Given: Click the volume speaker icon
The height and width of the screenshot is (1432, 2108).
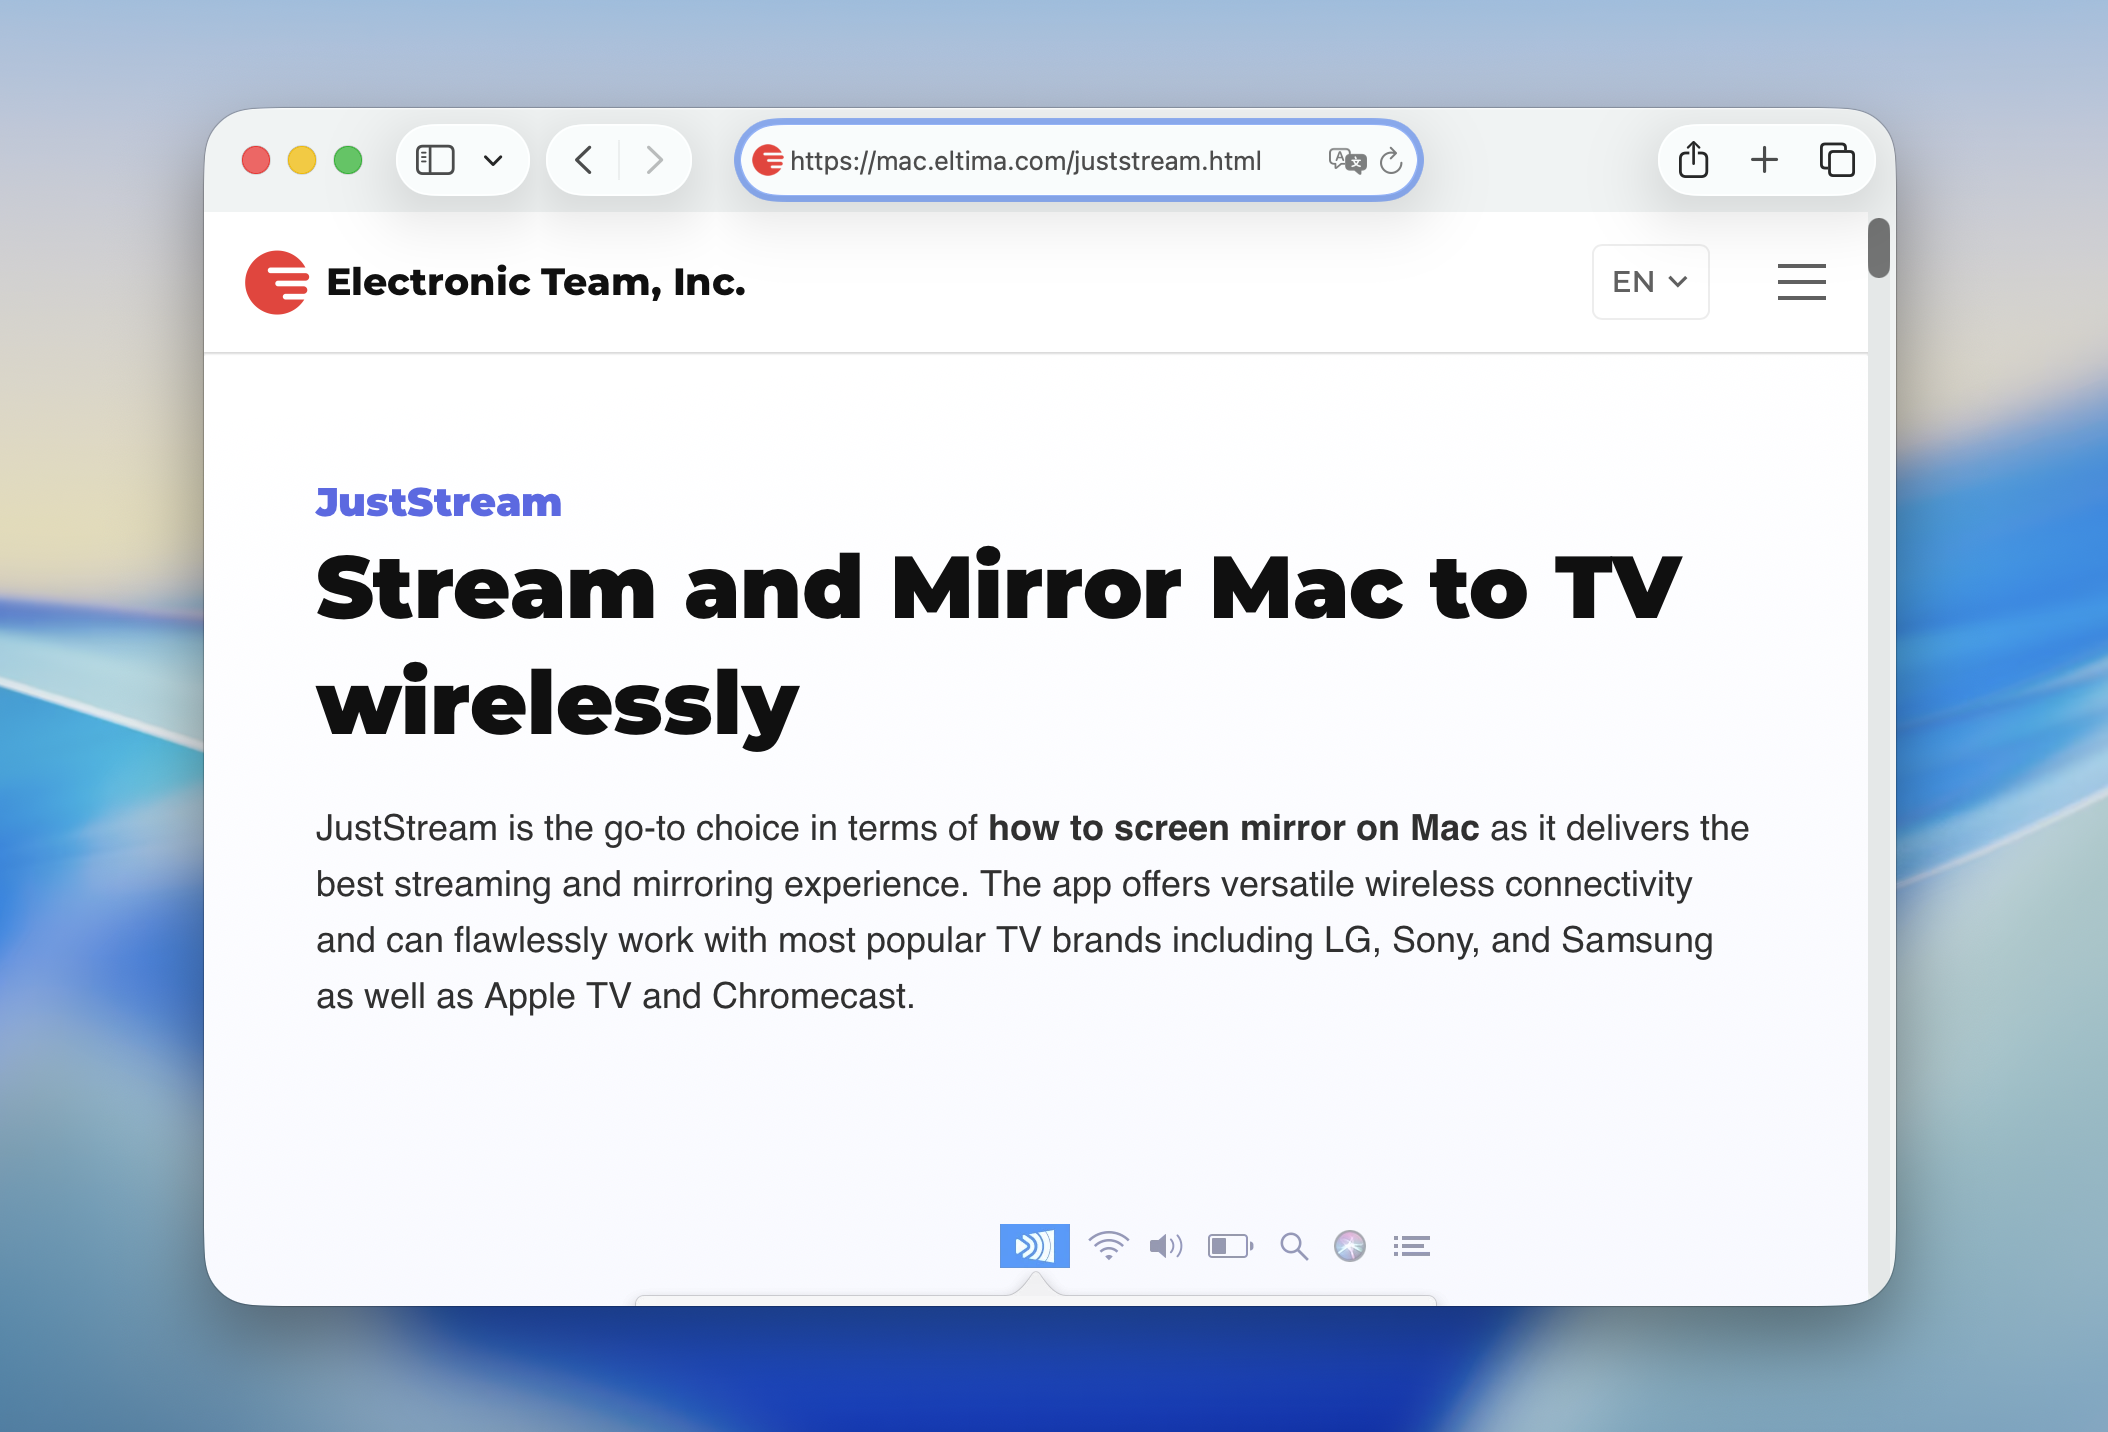Looking at the screenshot, I should pos(1165,1246).
